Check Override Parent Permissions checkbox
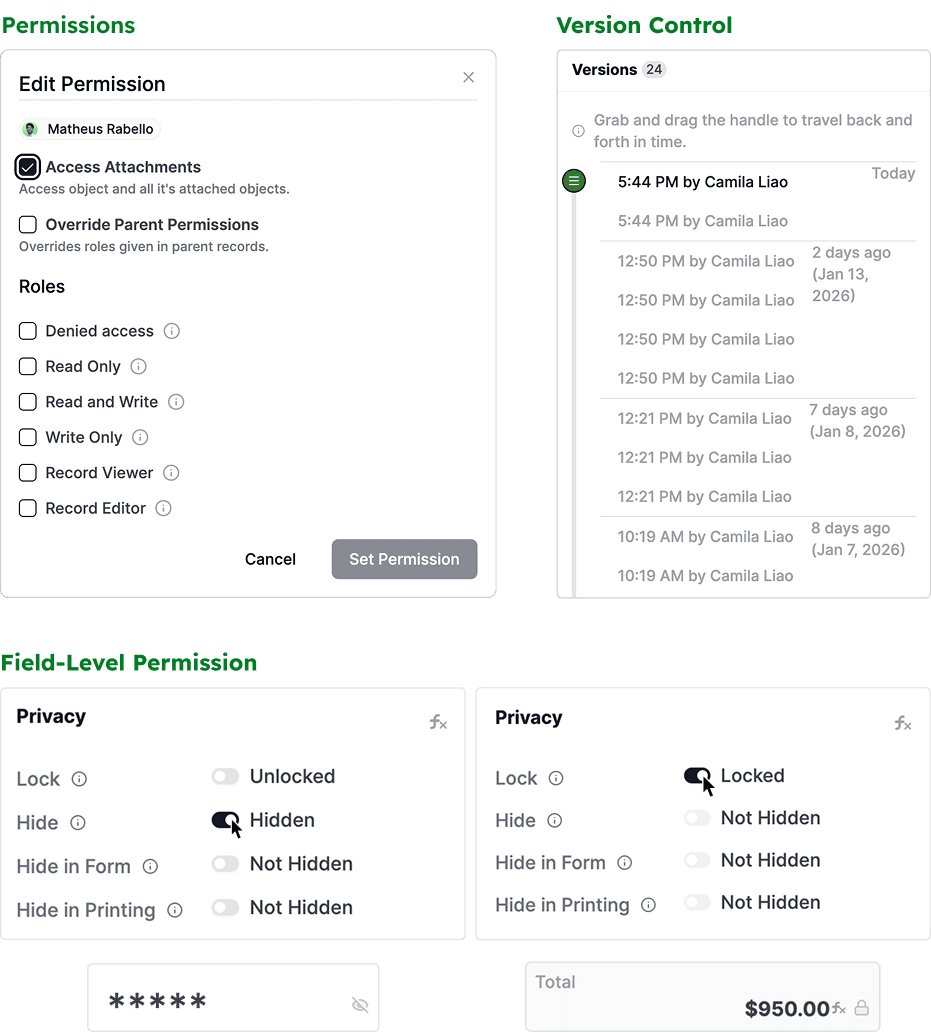The image size is (931, 1032). pyautogui.click(x=28, y=224)
